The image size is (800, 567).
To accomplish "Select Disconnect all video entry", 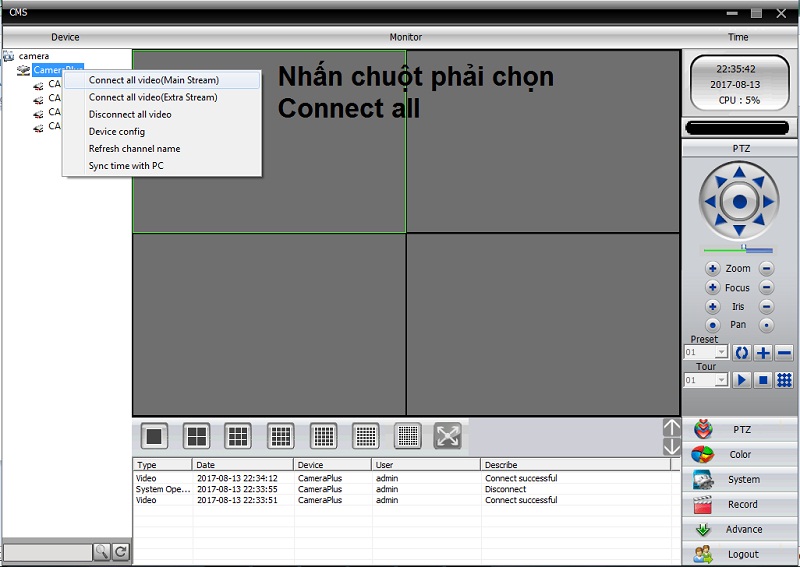I will click(x=162, y=114).
